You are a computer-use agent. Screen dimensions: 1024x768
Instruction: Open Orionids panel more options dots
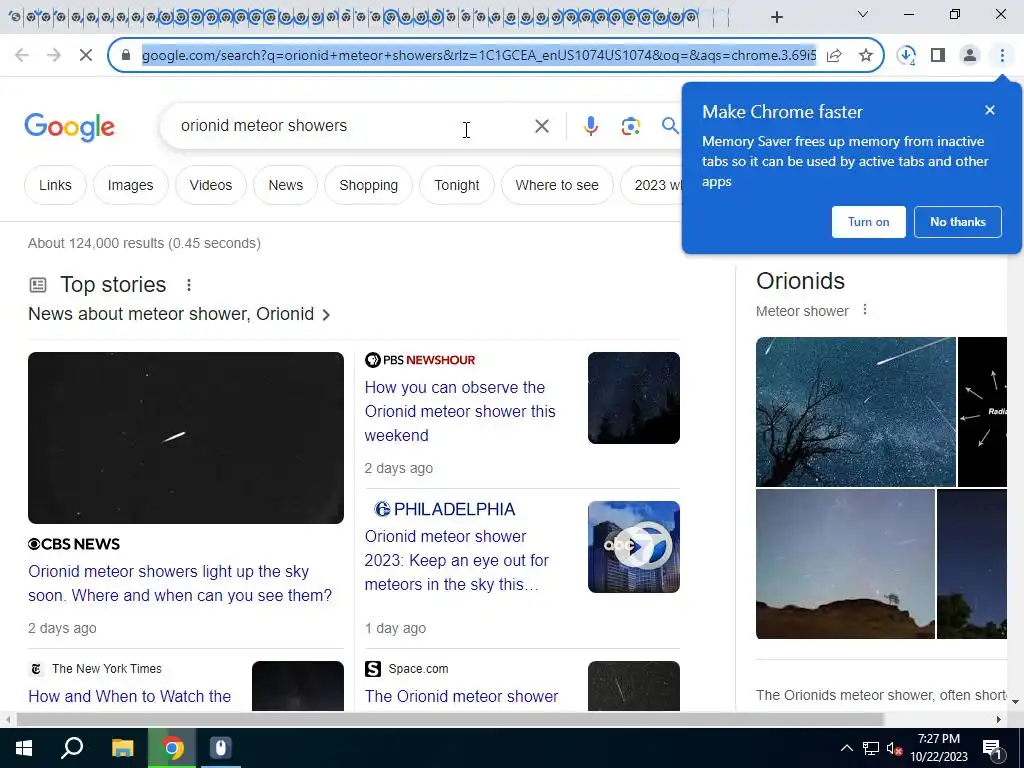(x=865, y=310)
